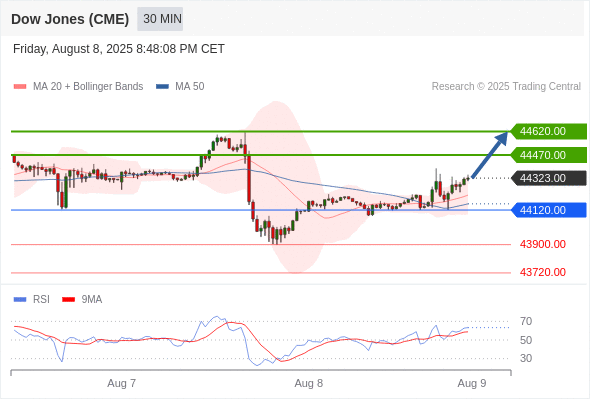Click the chart timestamp Friday, August 8

point(119,49)
